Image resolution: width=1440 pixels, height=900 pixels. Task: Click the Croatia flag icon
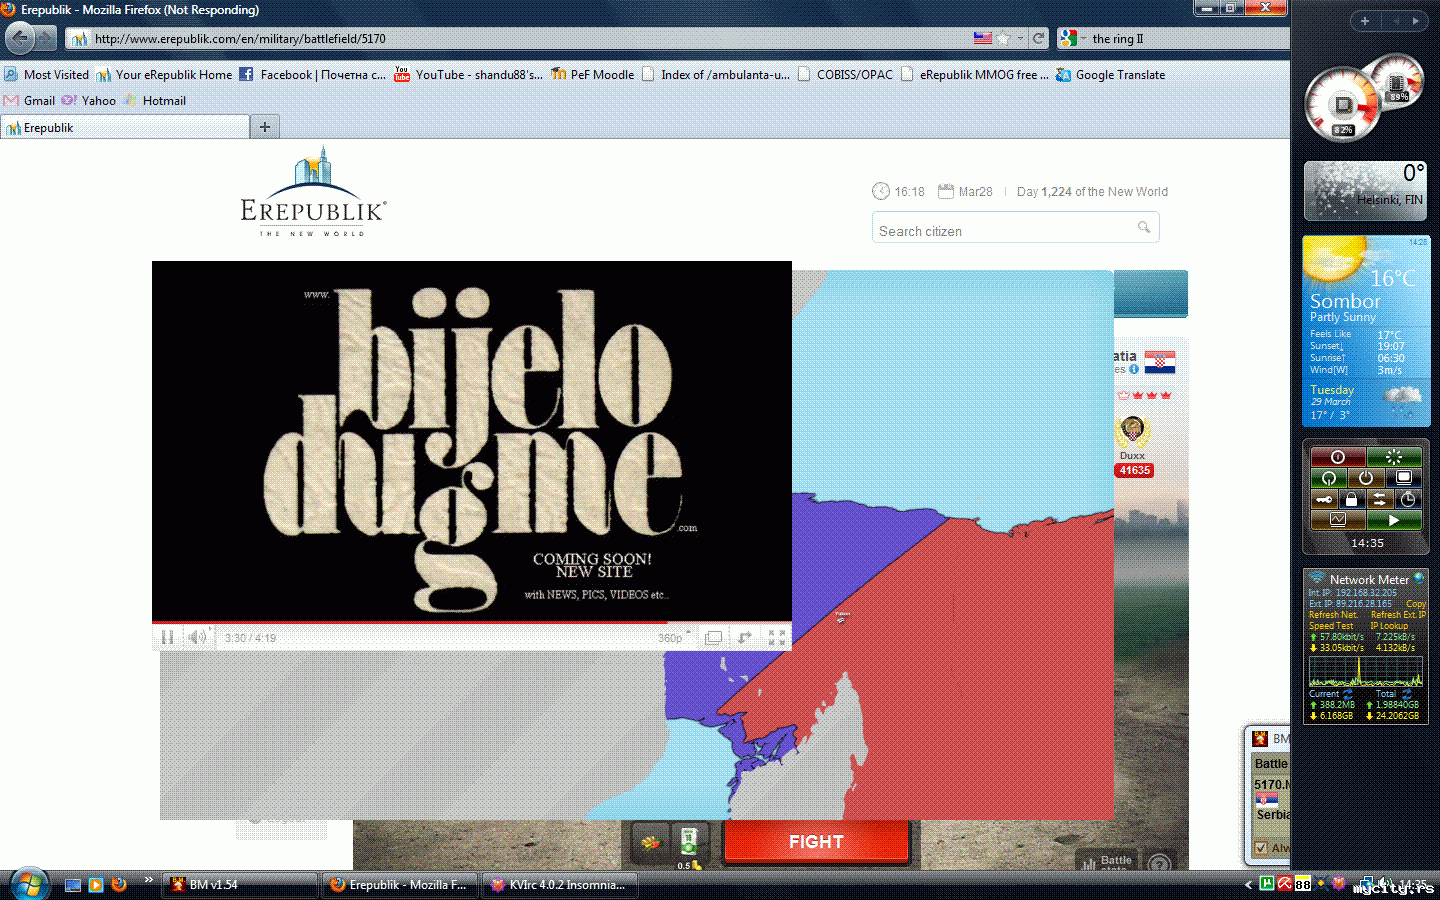(x=1160, y=362)
